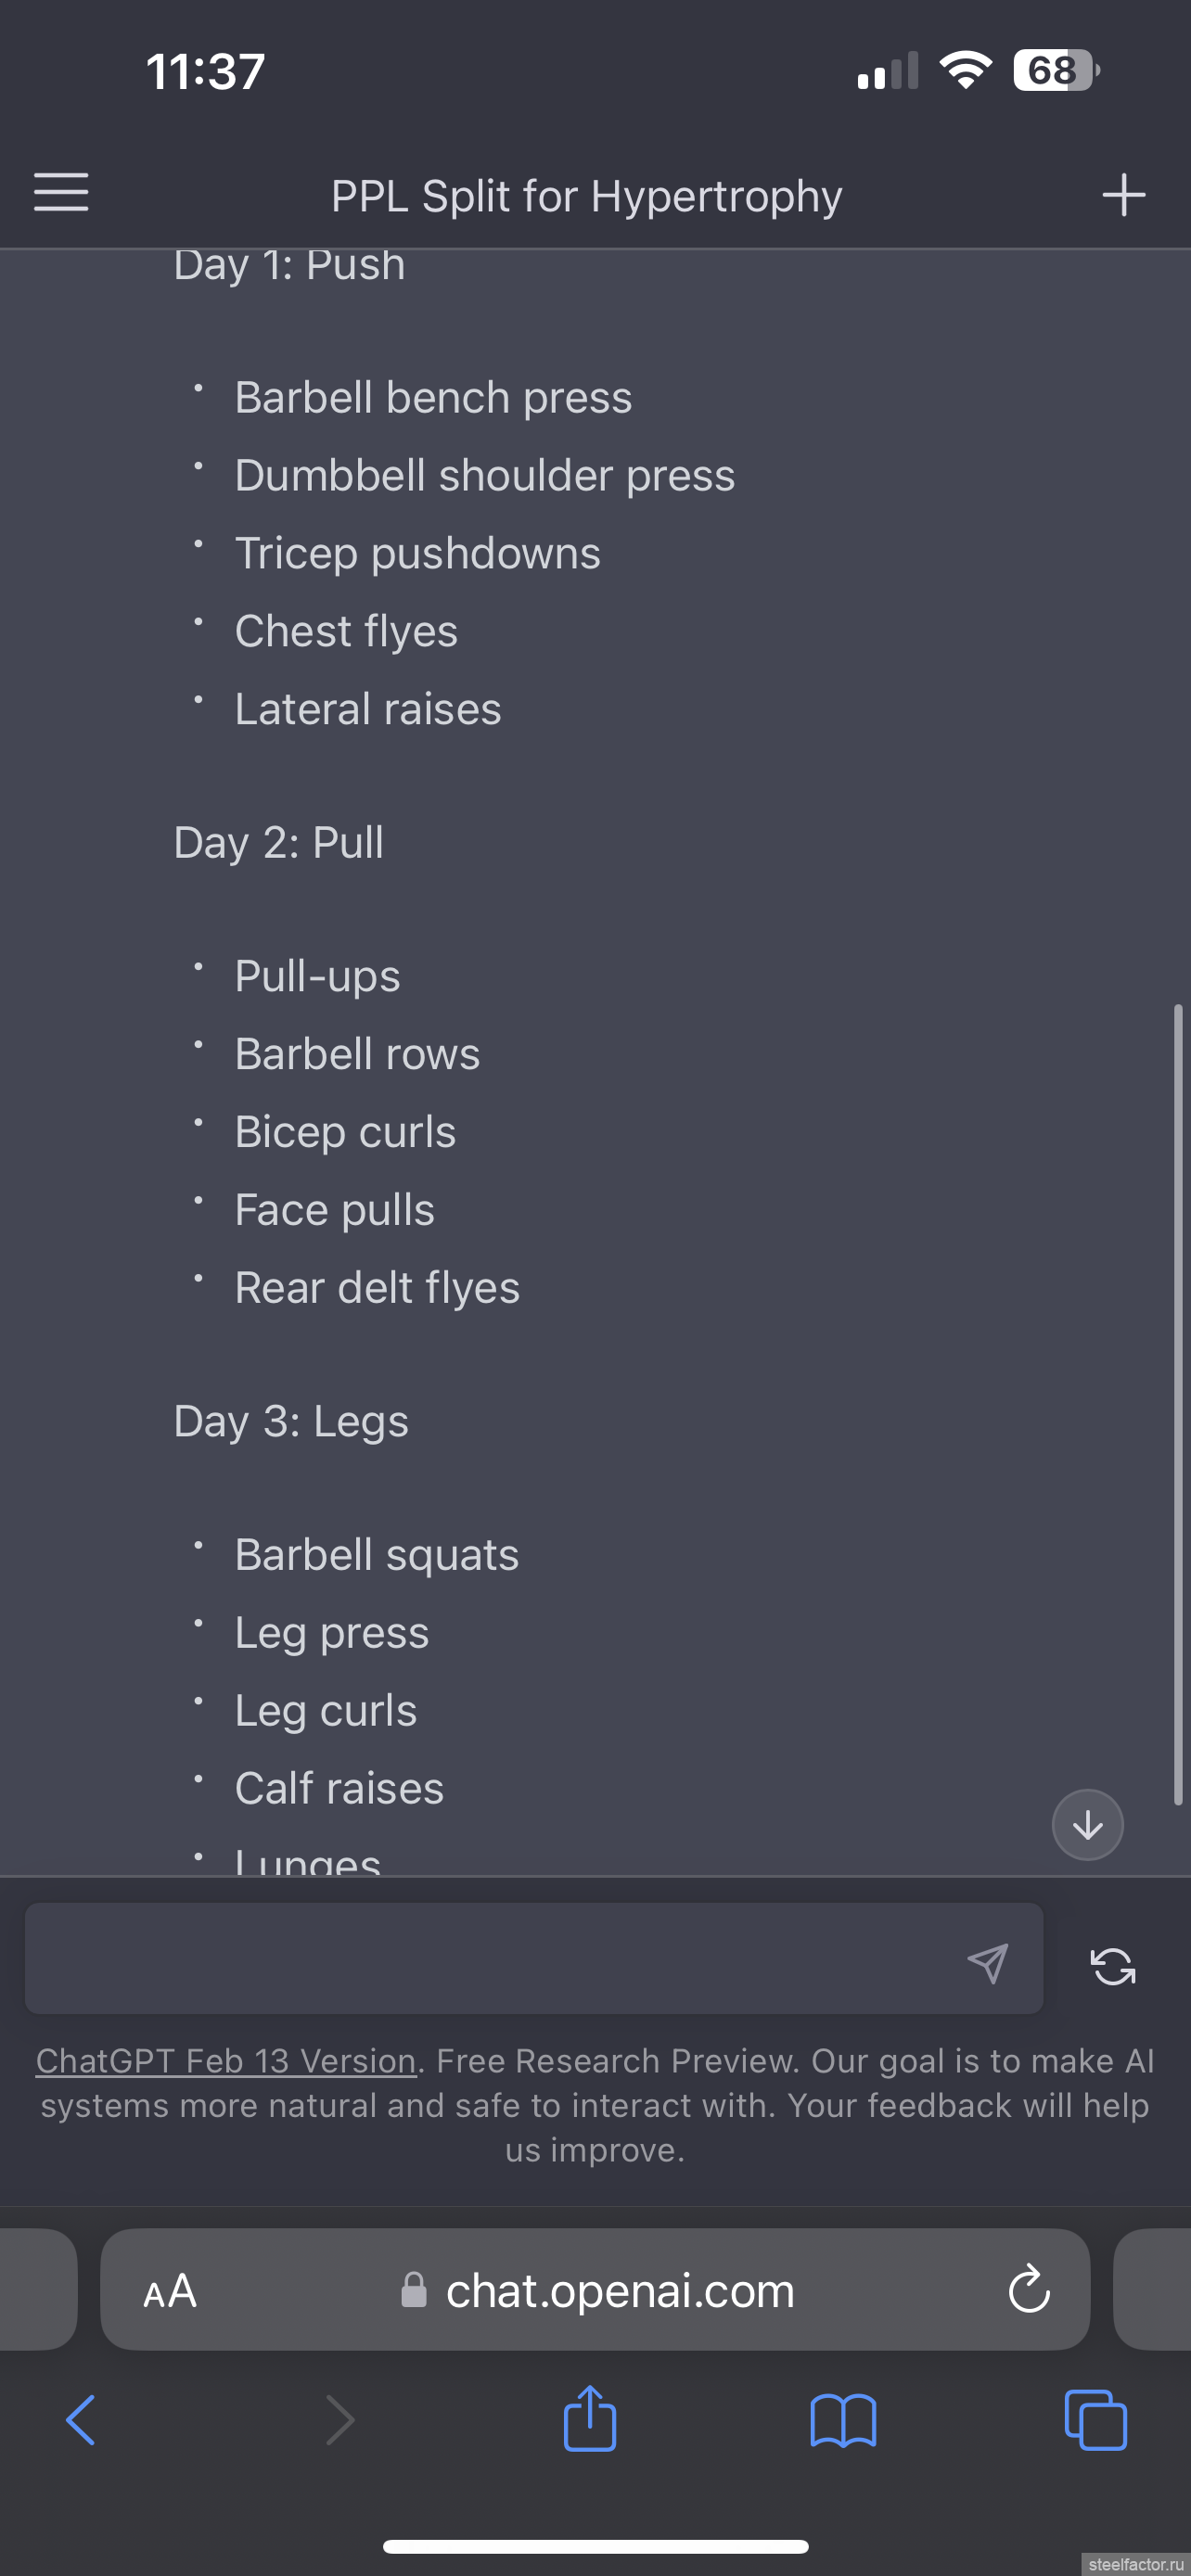This screenshot has width=1191, height=2576.
Task: Regenerate response with circular arrows icon
Action: (x=1112, y=1965)
